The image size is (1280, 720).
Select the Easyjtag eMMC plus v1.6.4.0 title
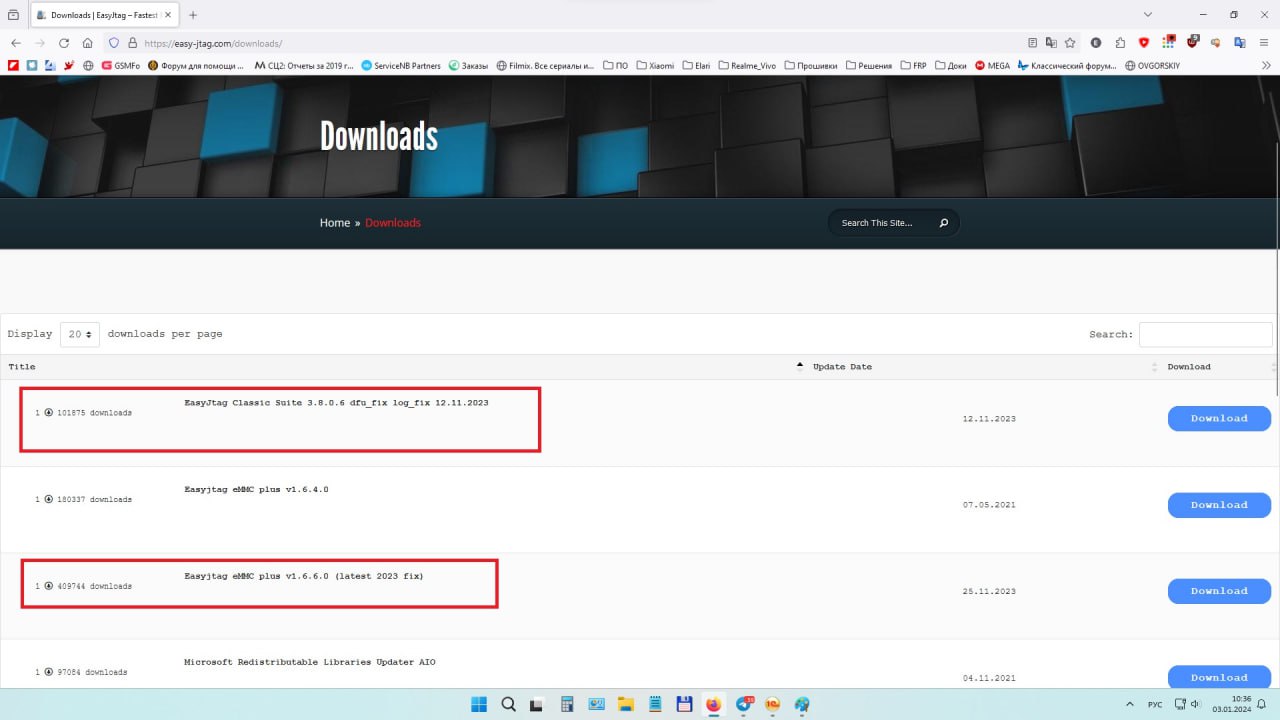pos(256,490)
